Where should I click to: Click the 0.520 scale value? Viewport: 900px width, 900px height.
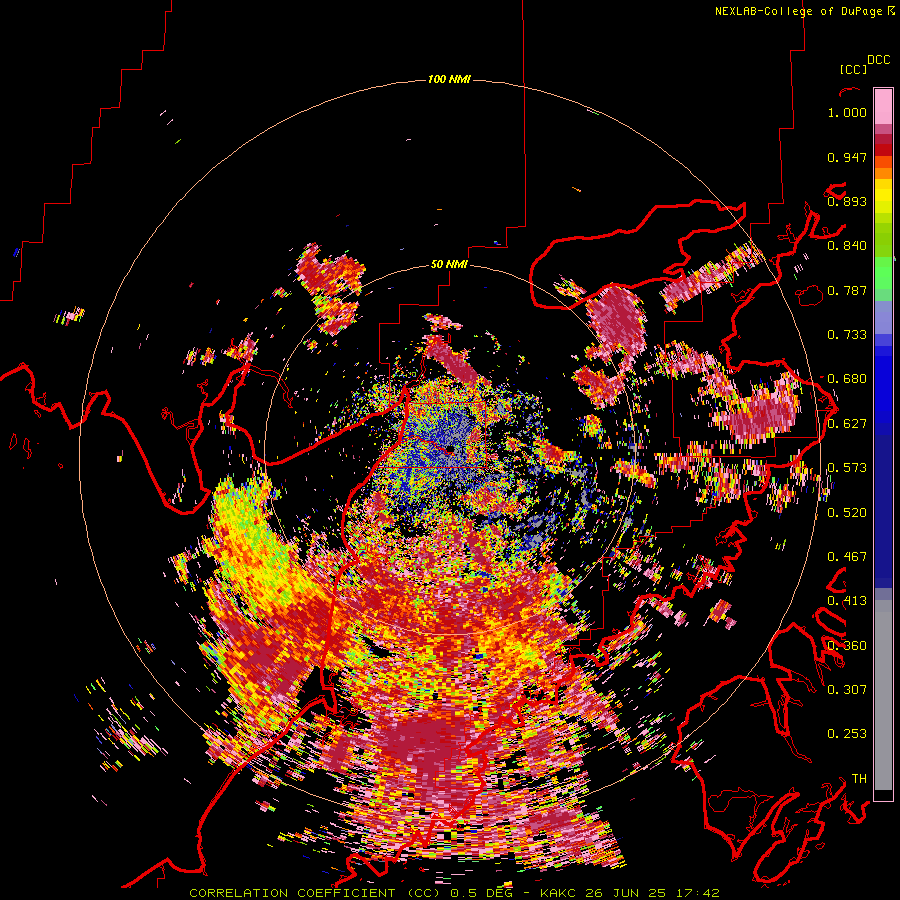[847, 512]
